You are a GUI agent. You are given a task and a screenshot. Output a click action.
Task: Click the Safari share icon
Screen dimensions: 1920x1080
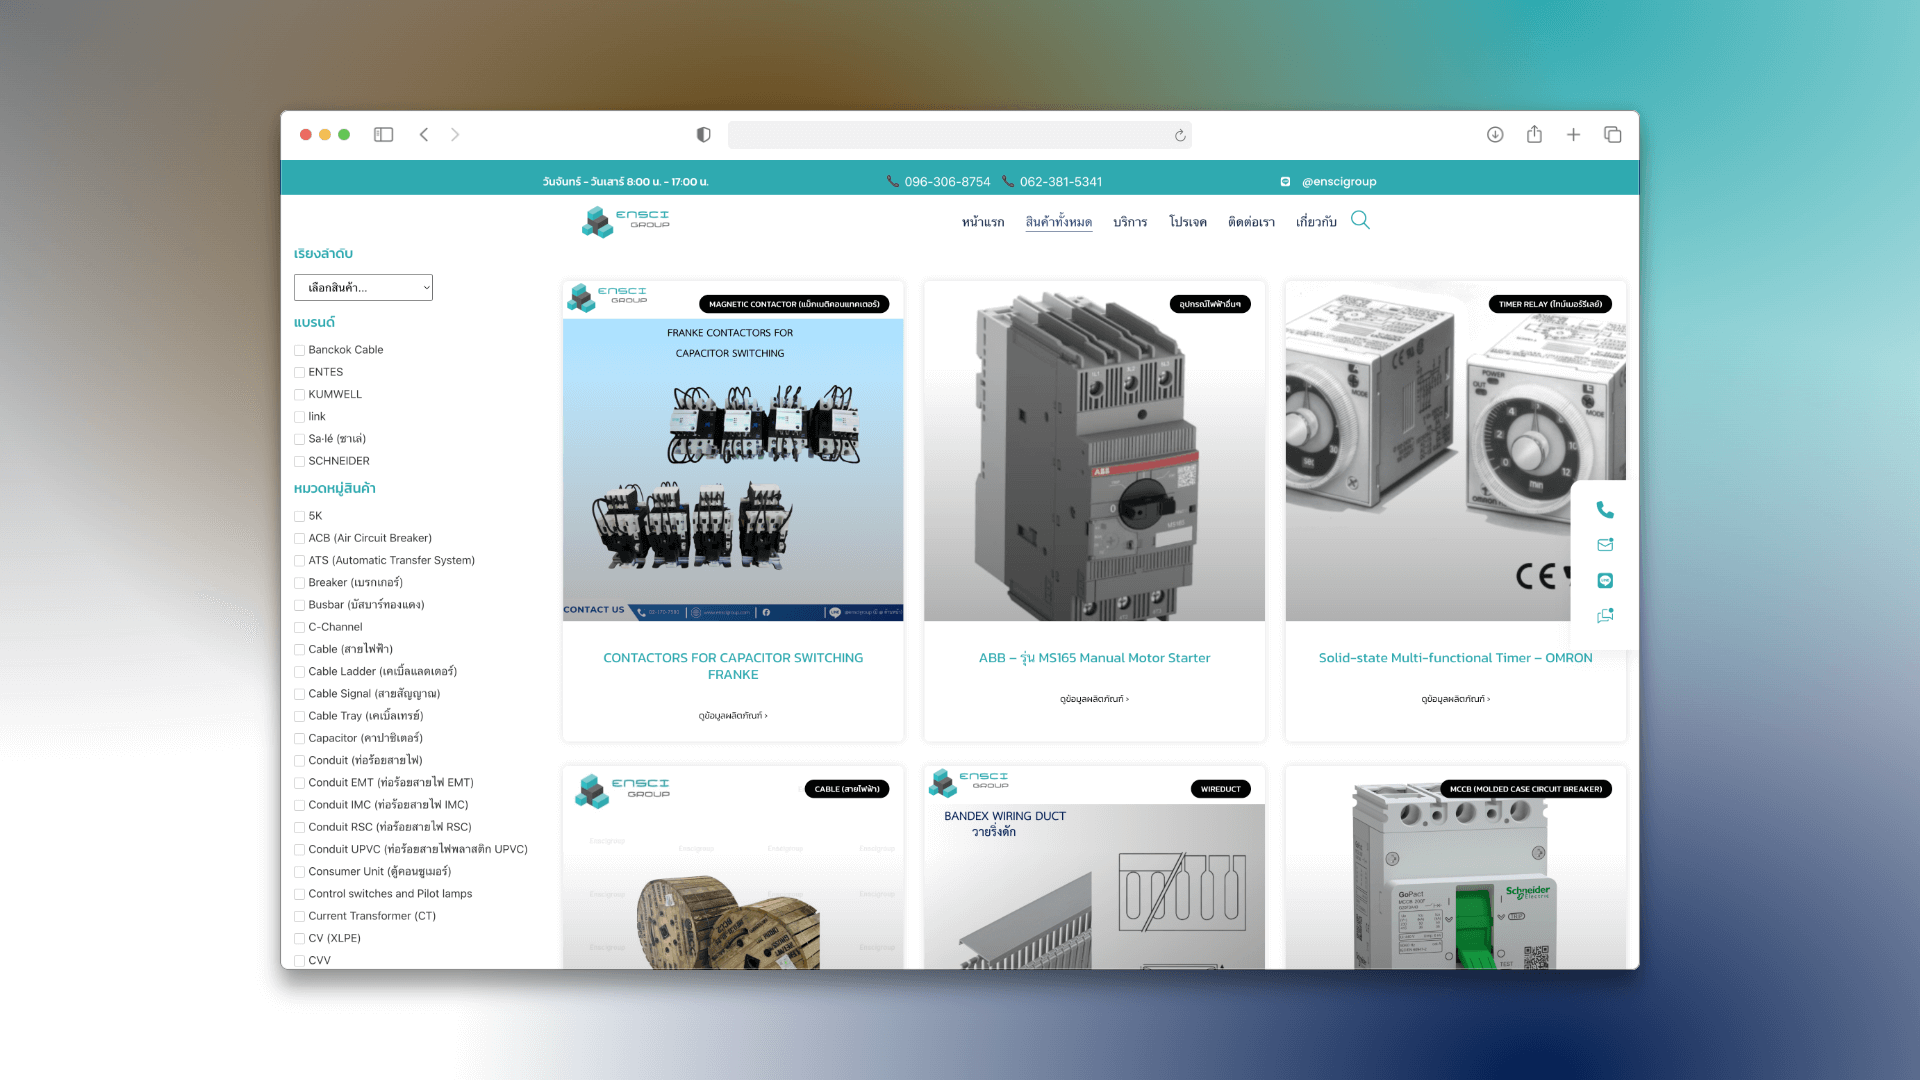pos(1534,135)
